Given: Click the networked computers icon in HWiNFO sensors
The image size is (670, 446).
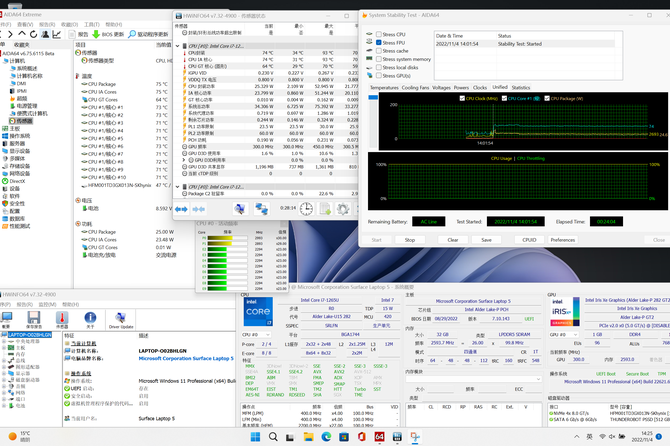Looking at the screenshot, I should pyautogui.click(x=262, y=209).
